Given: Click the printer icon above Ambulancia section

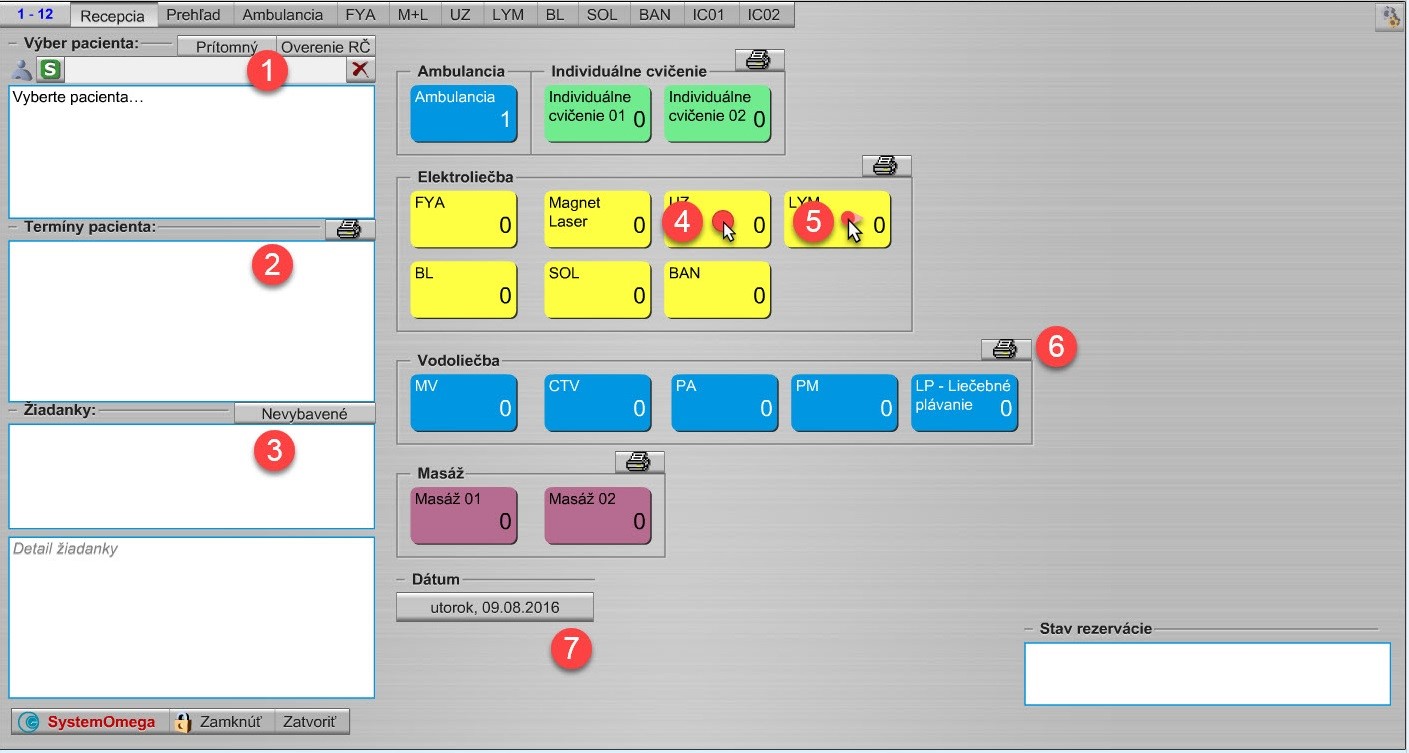Looking at the screenshot, I should pos(759,60).
